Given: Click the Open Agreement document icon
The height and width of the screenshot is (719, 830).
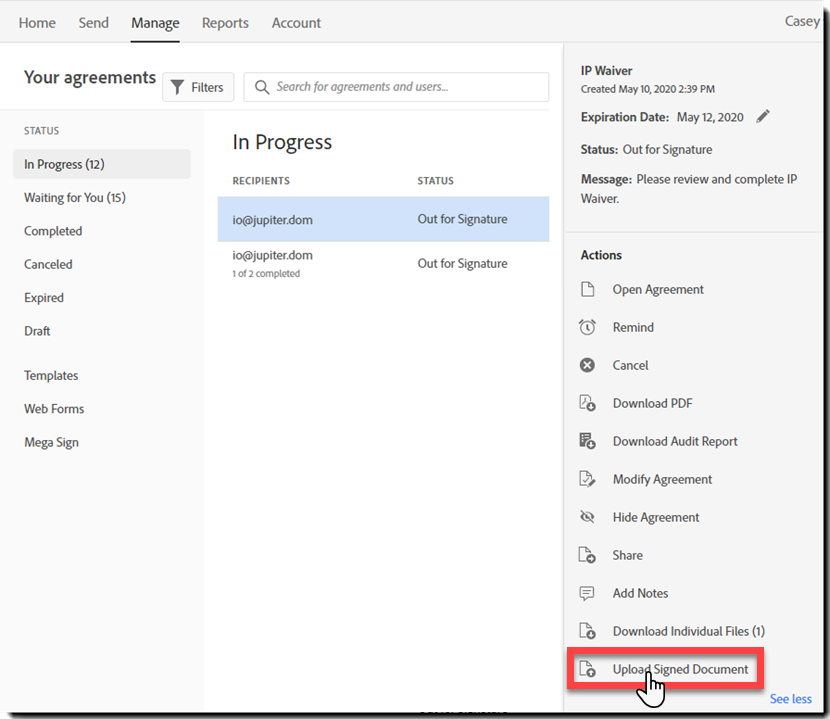Looking at the screenshot, I should pyautogui.click(x=588, y=289).
